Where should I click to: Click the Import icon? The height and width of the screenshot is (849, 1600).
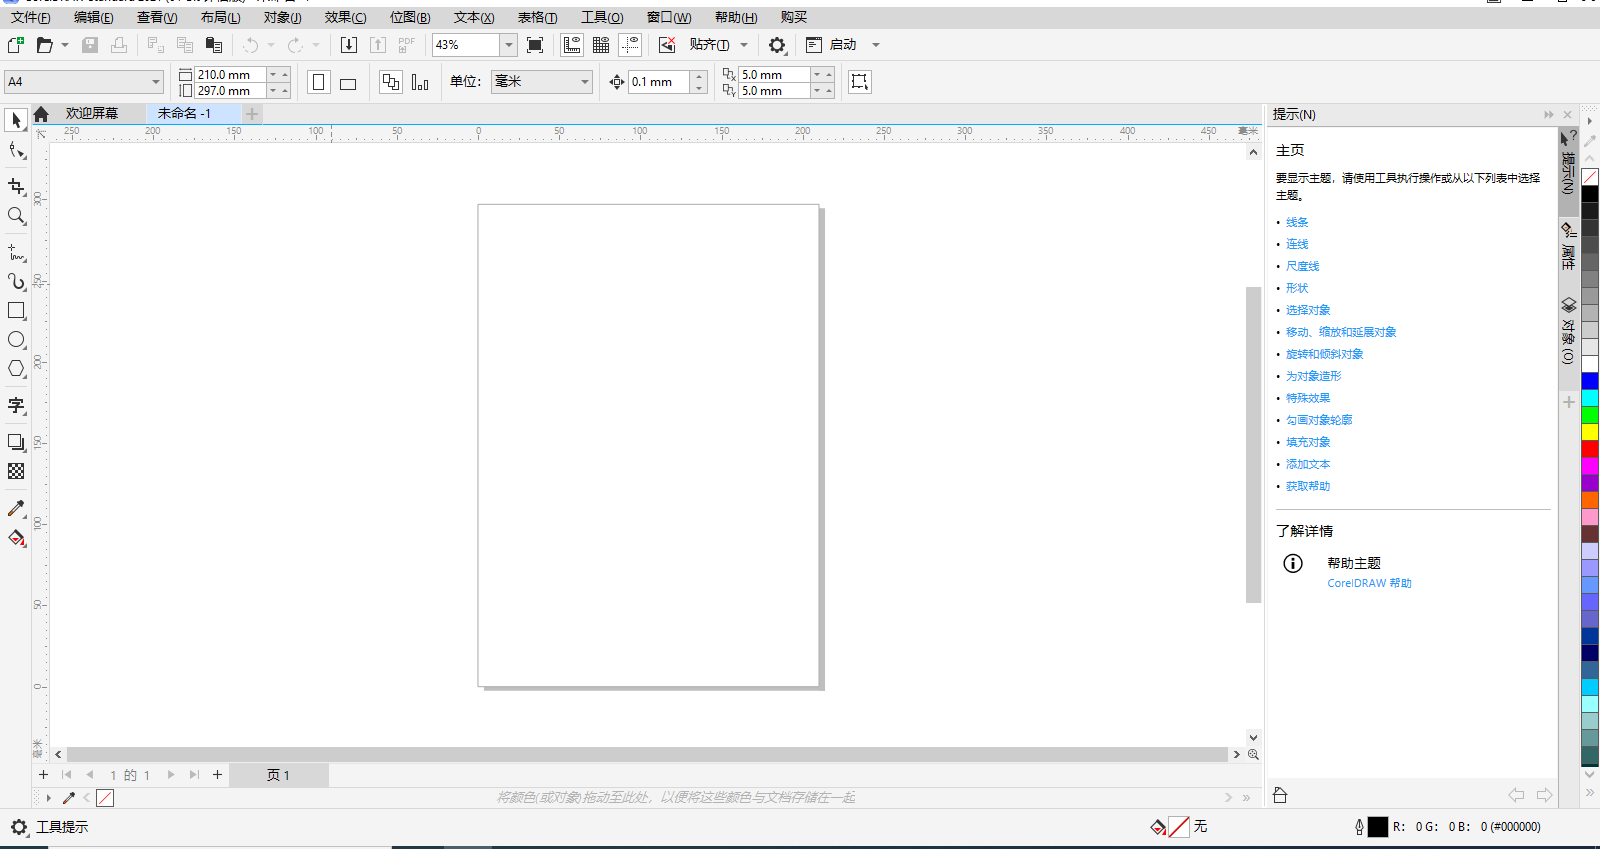pyautogui.click(x=348, y=45)
